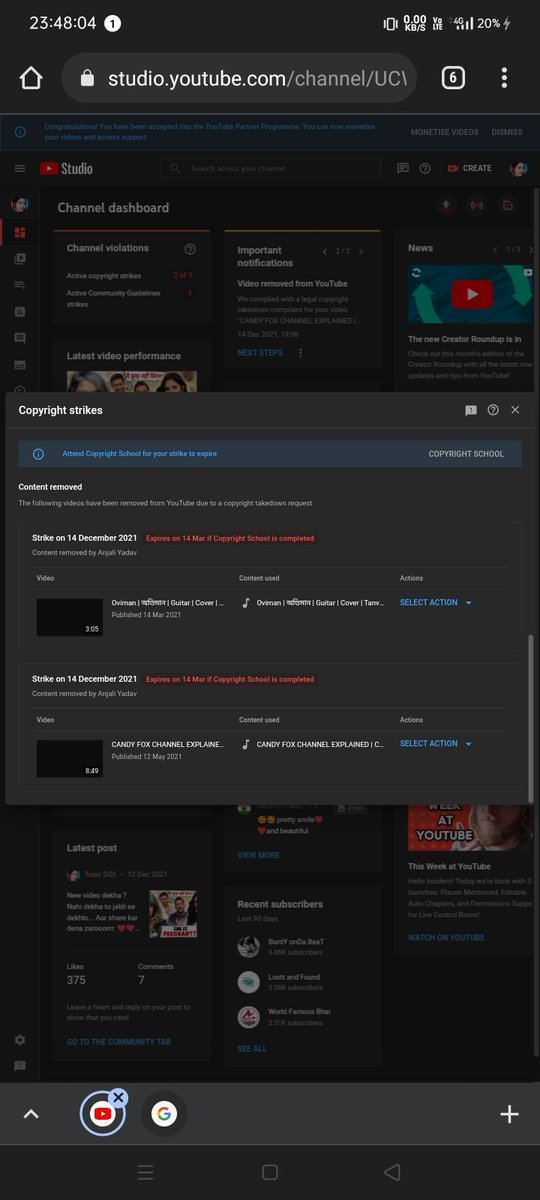This screenshot has width=540, height=1200.
Task: Click GO TO THE COMMUNITY TAB link
Action: (119, 1042)
